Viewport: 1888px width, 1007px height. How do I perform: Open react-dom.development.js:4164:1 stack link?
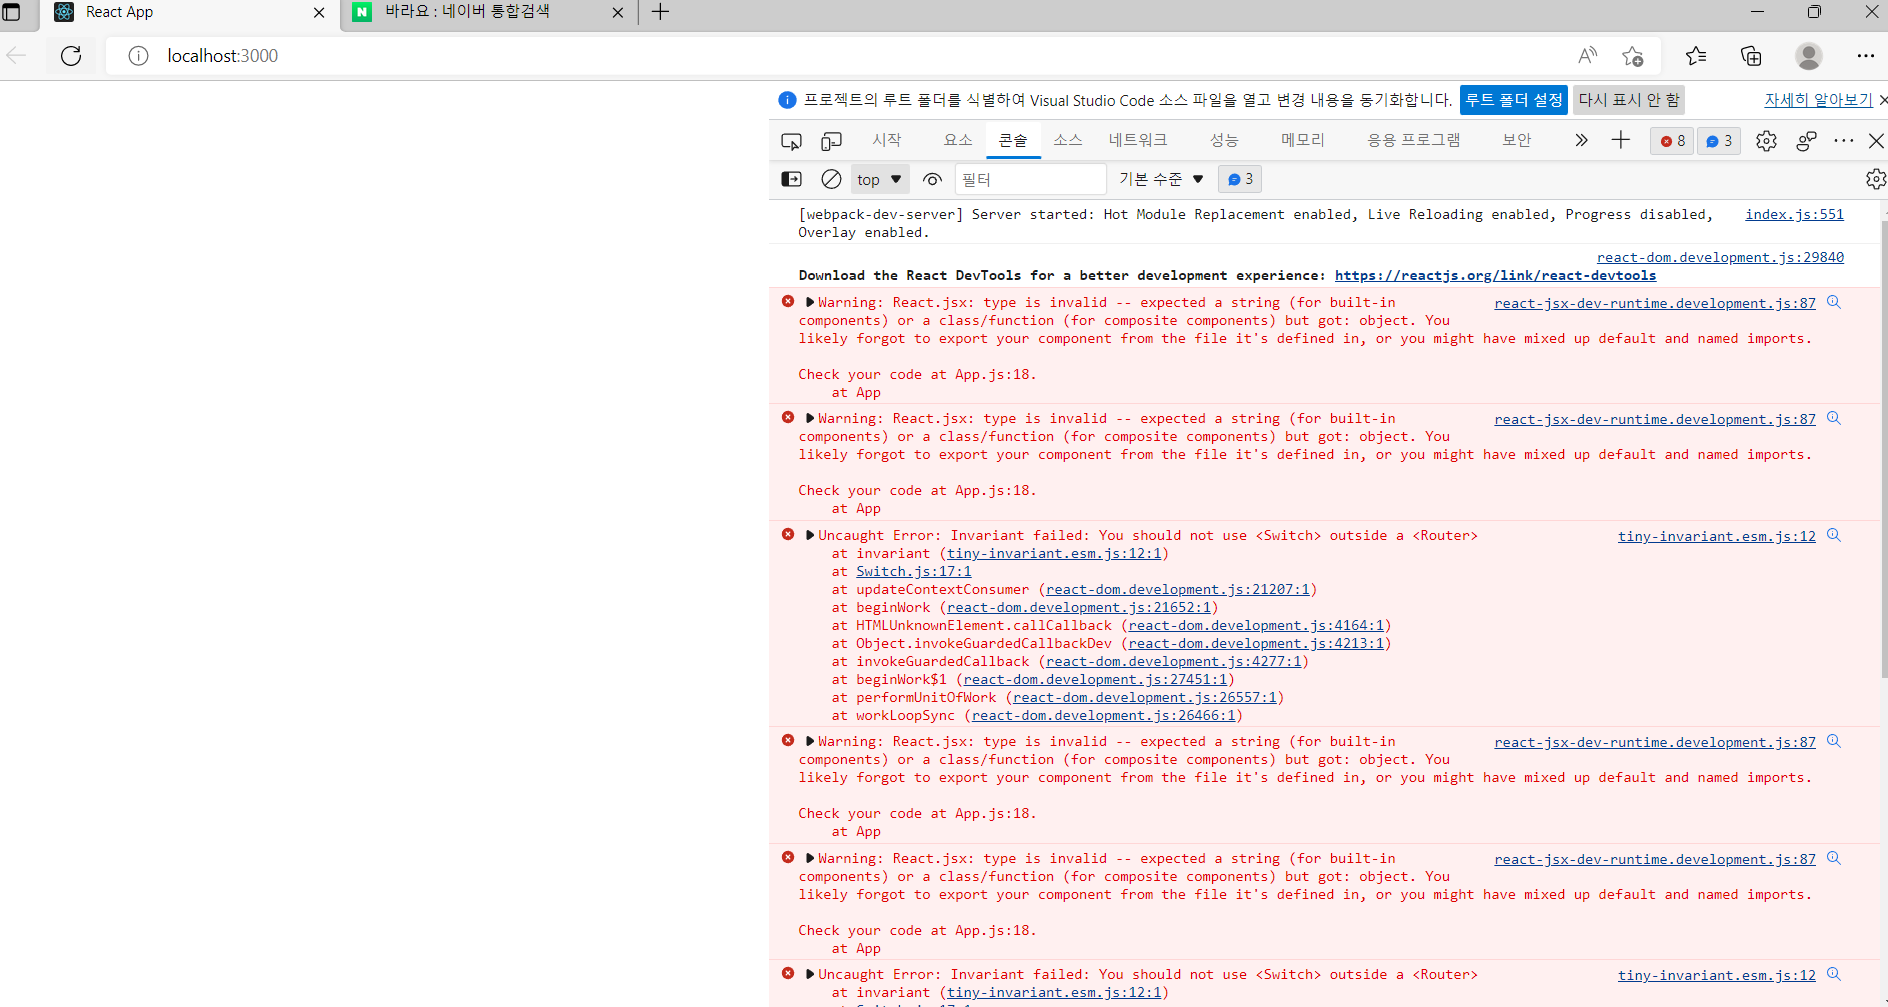(1256, 625)
